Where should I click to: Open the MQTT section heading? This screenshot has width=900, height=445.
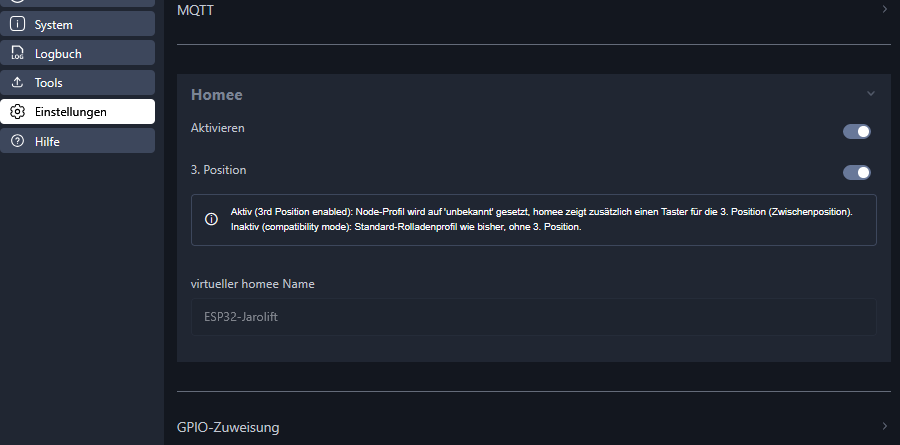pos(196,10)
